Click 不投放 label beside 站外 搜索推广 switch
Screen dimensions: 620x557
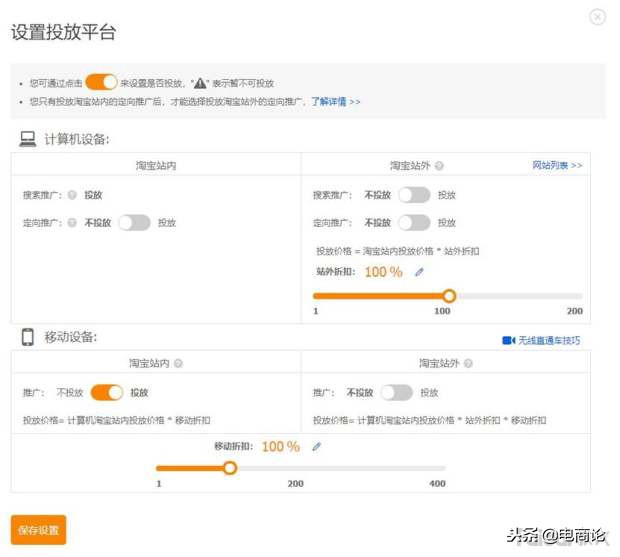point(378,195)
